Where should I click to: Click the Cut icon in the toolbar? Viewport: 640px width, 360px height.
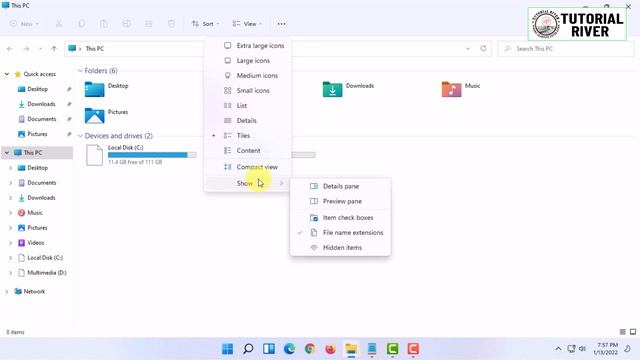coord(59,24)
